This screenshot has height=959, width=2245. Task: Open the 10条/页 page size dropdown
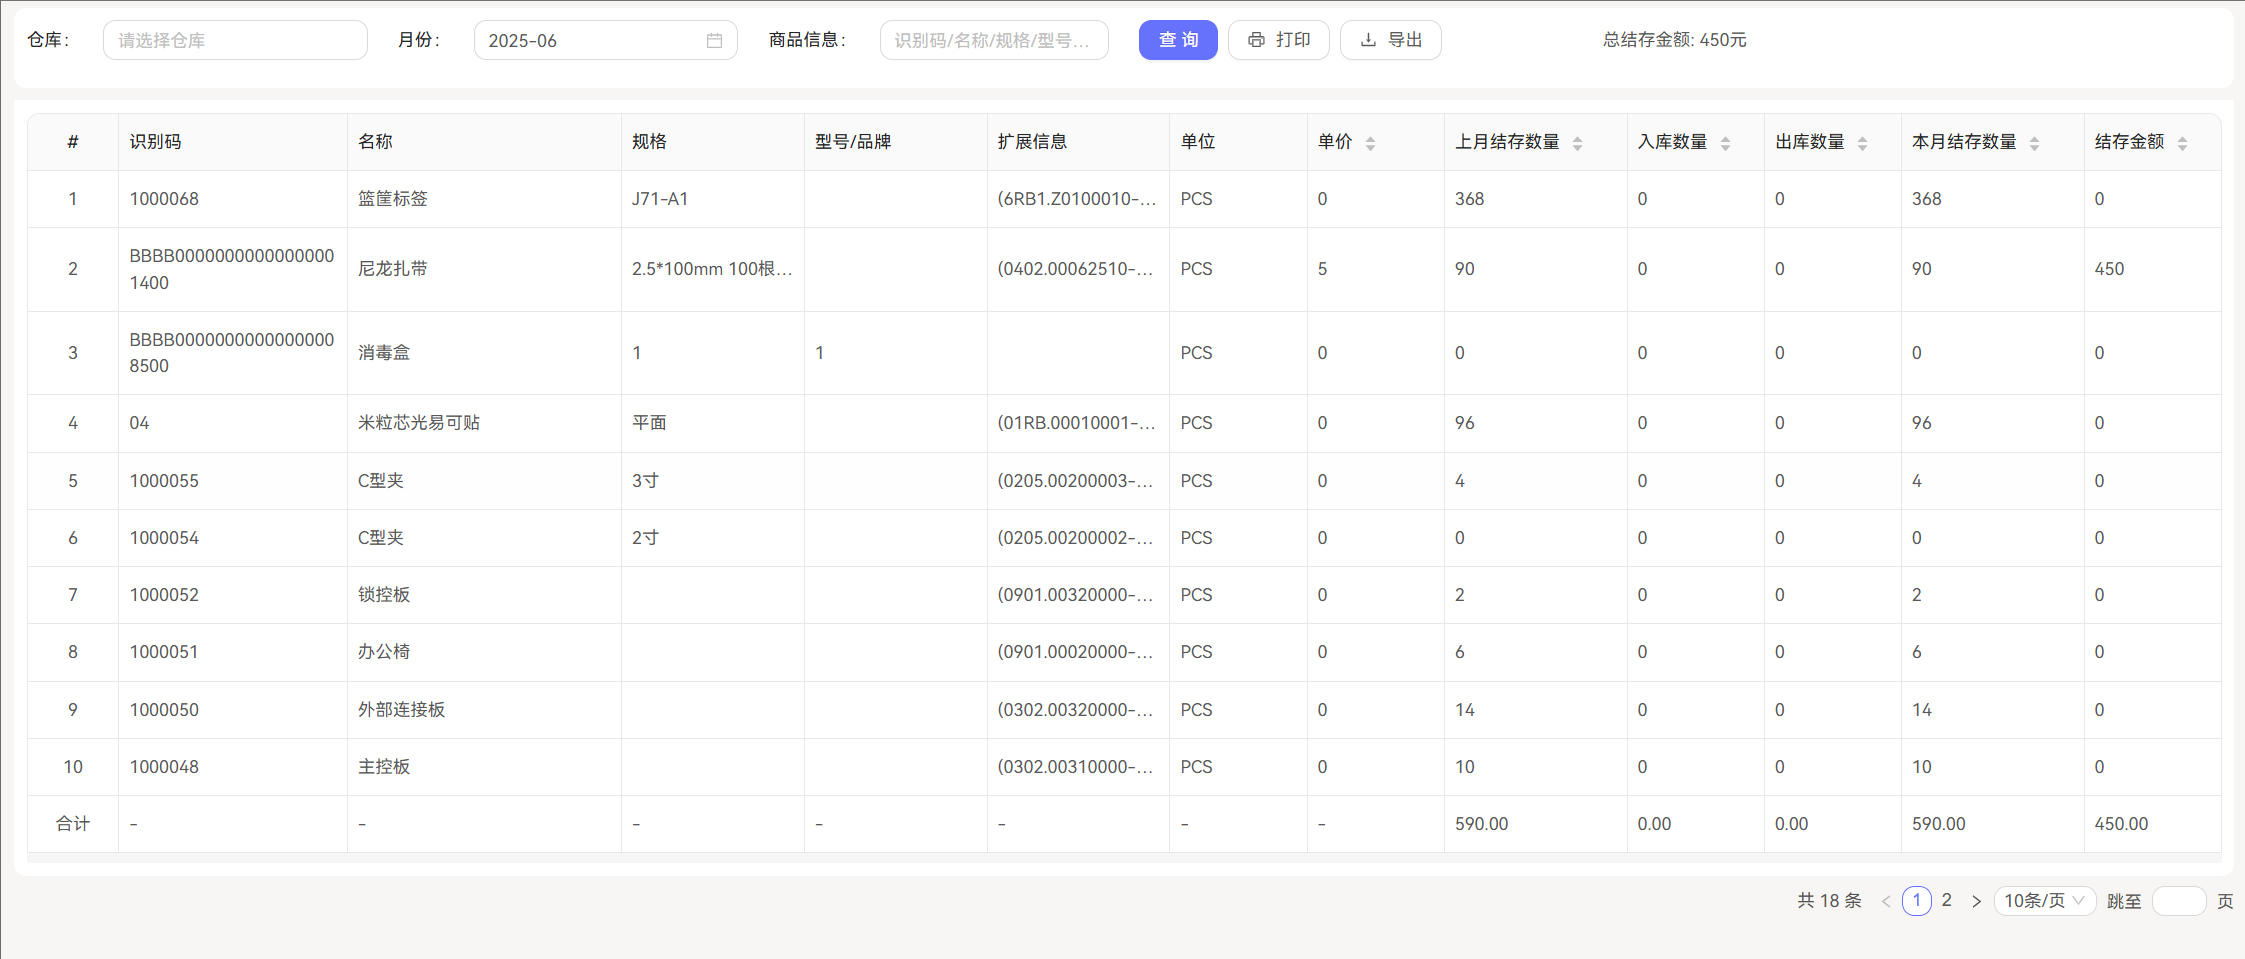tap(2044, 901)
